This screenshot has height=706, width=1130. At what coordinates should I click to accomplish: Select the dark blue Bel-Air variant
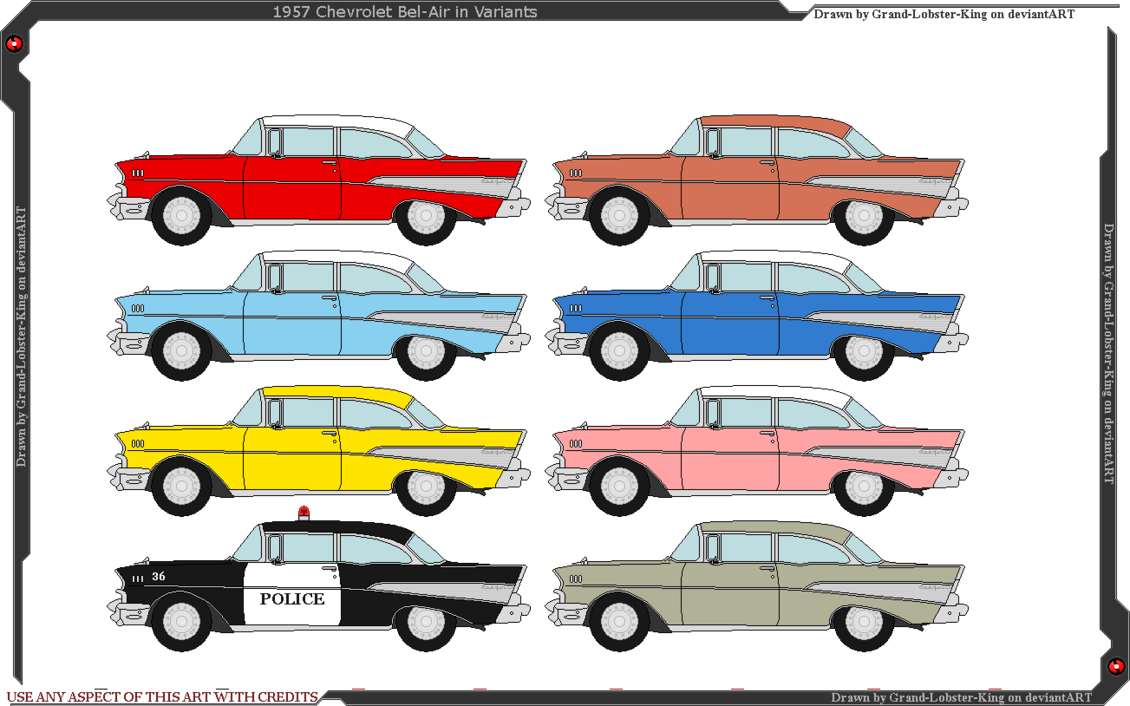tap(740, 315)
